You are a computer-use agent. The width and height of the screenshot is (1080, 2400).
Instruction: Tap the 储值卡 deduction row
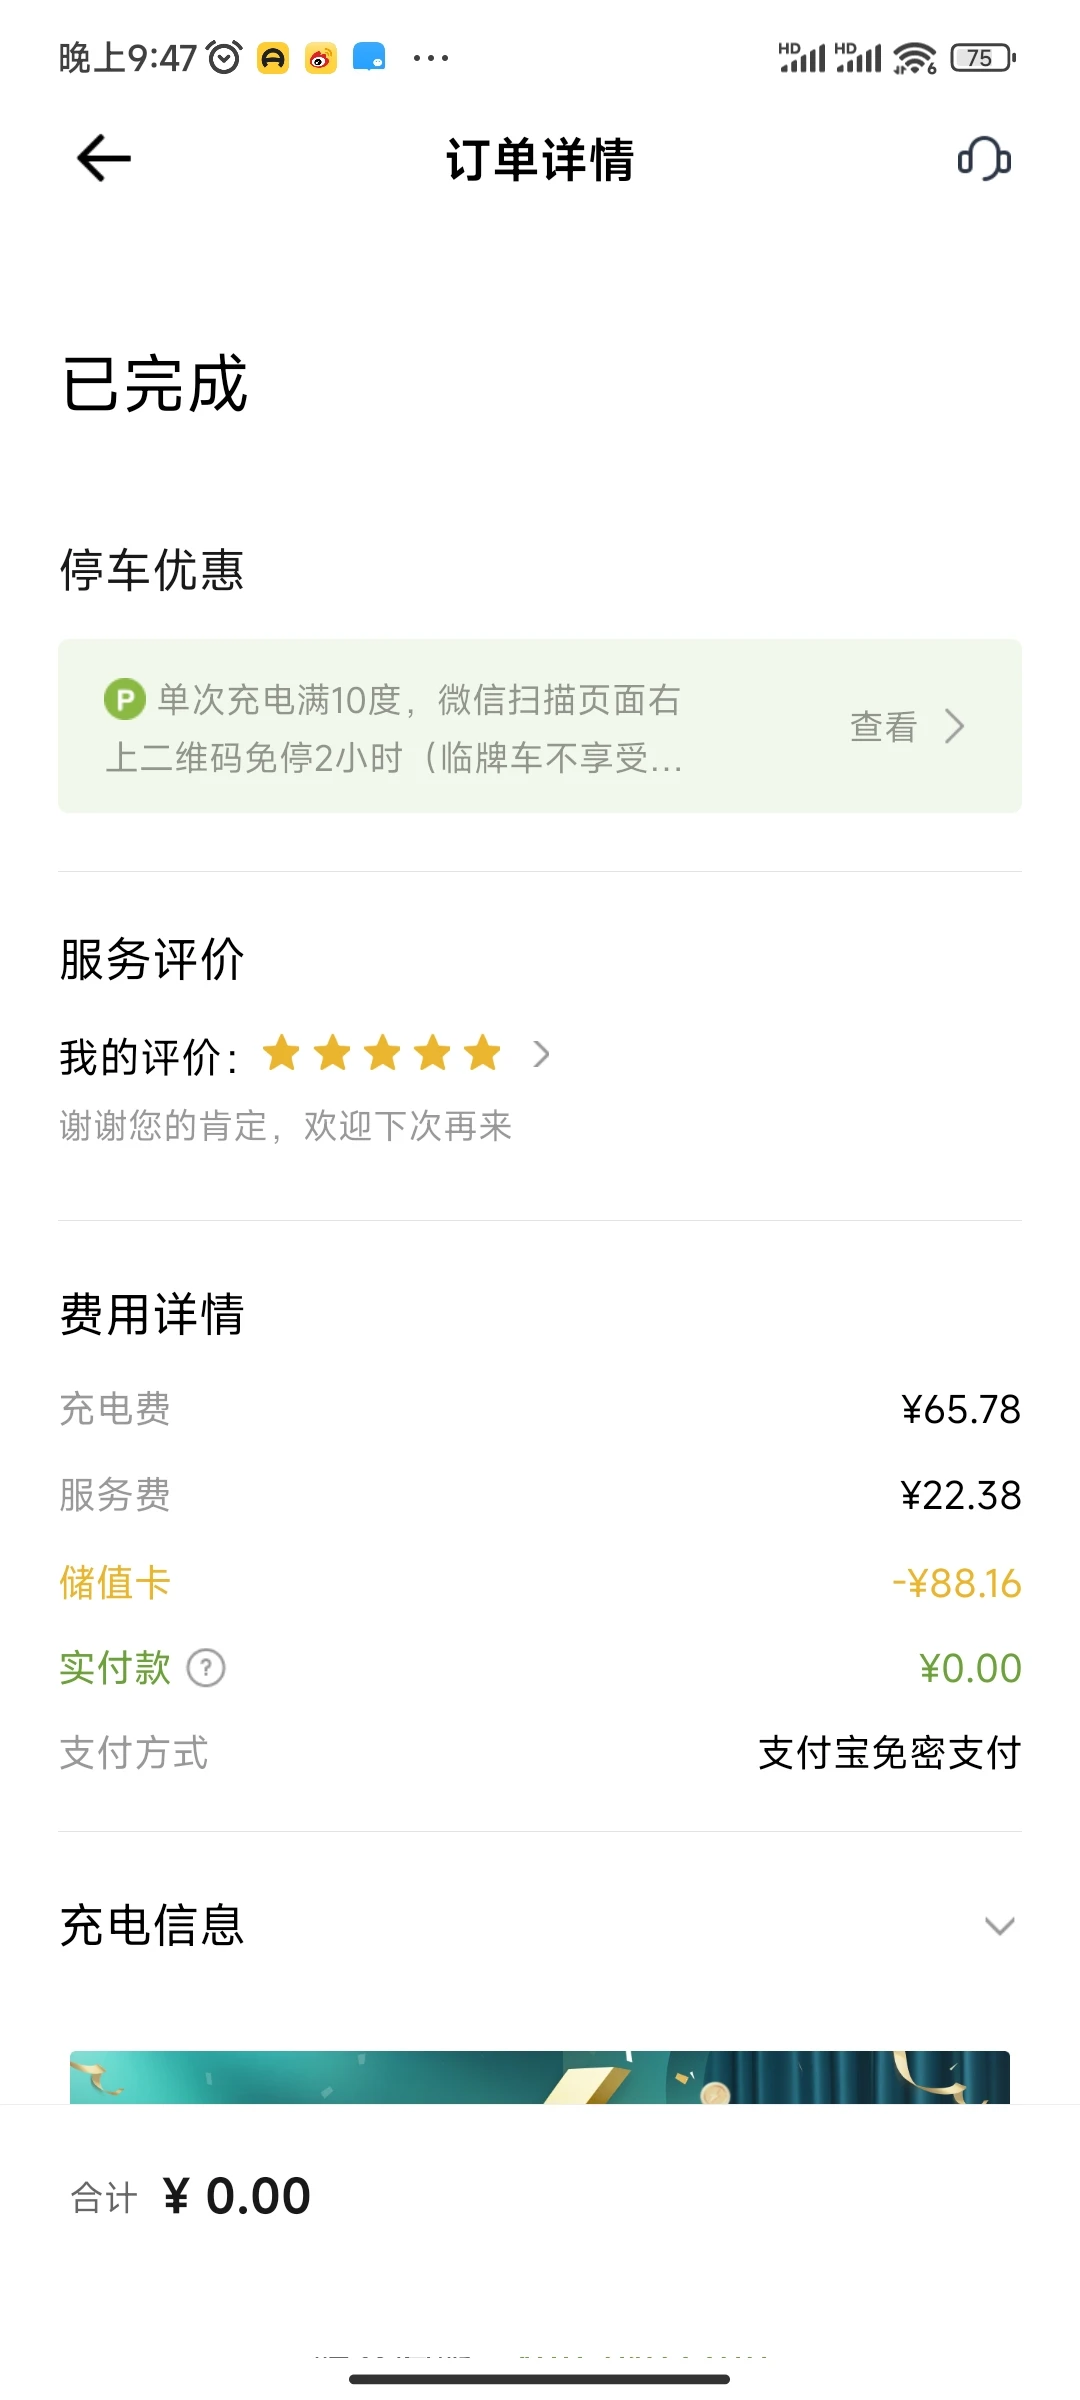(540, 1583)
